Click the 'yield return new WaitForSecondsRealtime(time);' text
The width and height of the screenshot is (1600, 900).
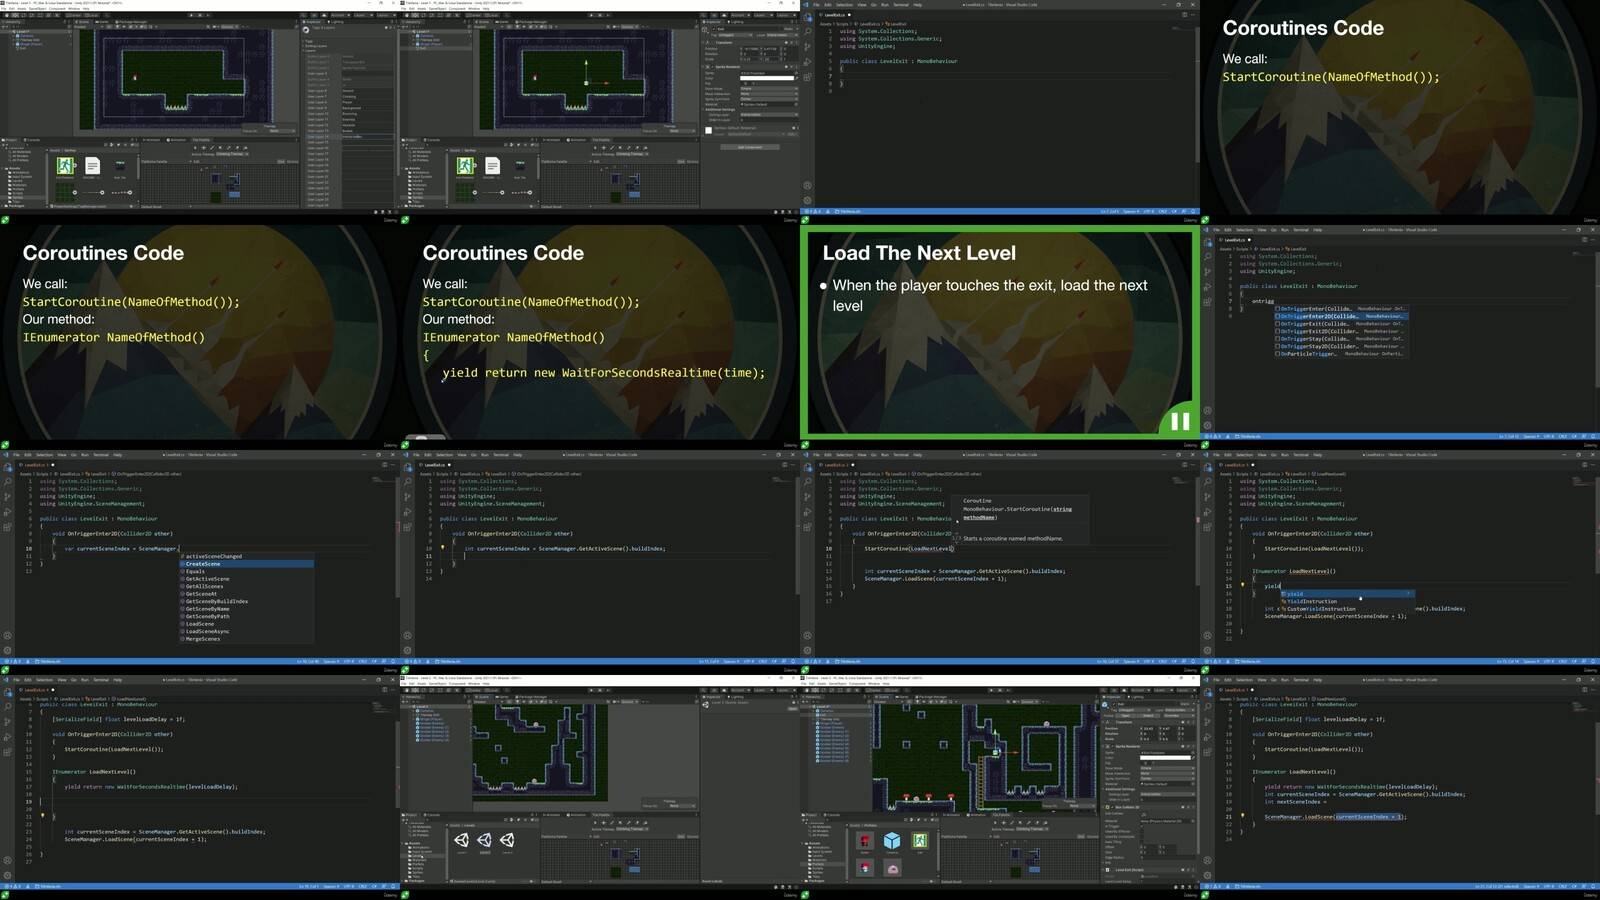click(x=604, y=373)
